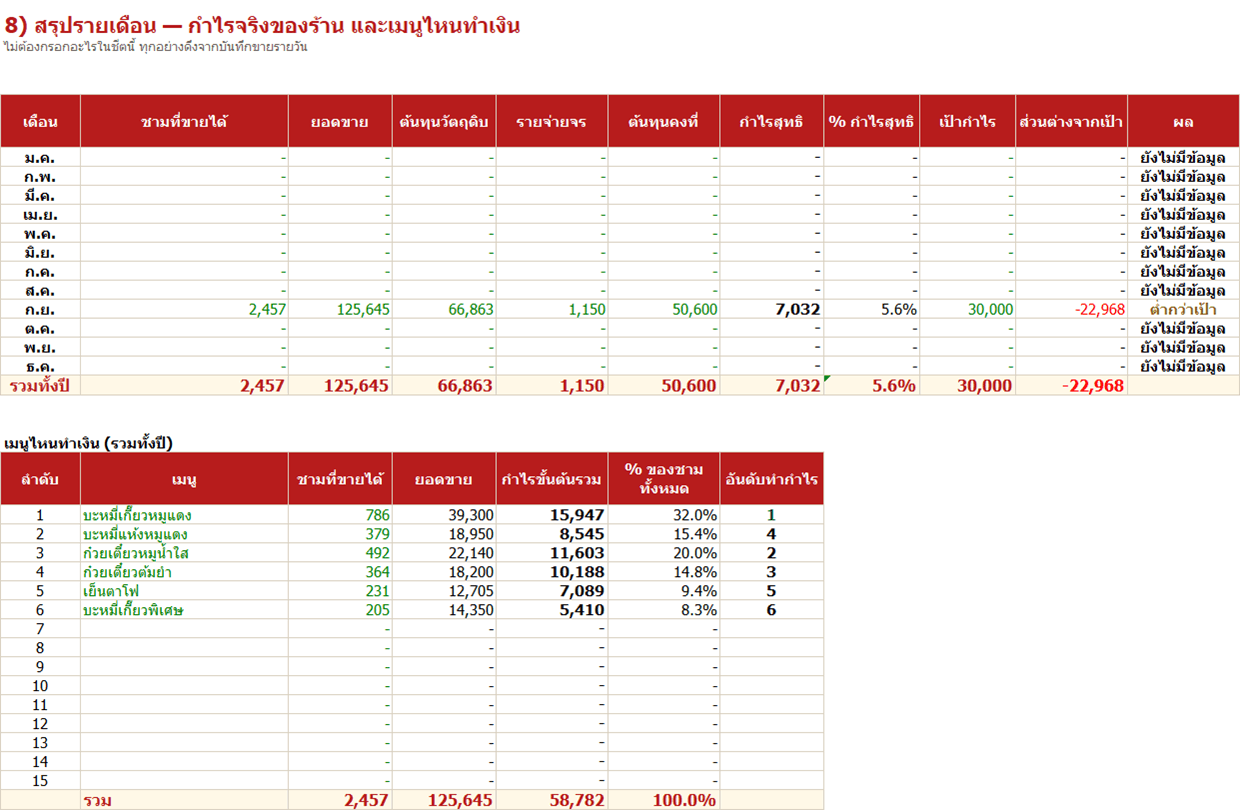Select the บะหมี่เกี๊ยวพิเศษ menu cell
Screen dimensions: 1240x810
click(185, 610)
